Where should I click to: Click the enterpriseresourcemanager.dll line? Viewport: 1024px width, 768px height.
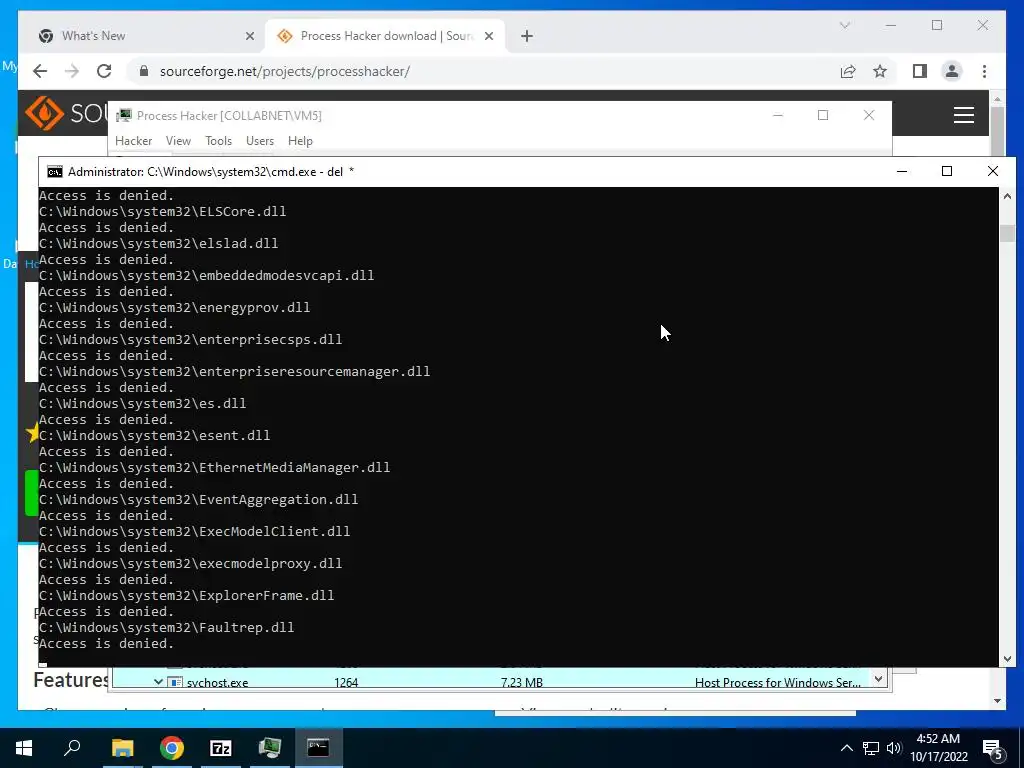click(x=234, y=372)
